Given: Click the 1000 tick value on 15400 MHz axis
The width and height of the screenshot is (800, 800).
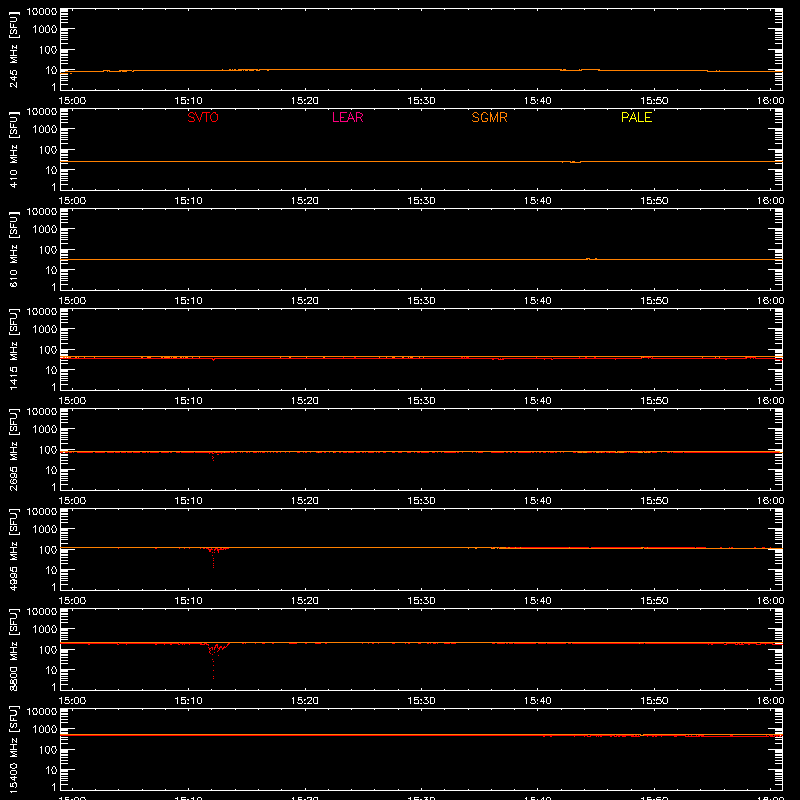Looking at the screenshot, I should tap(45, 730).
